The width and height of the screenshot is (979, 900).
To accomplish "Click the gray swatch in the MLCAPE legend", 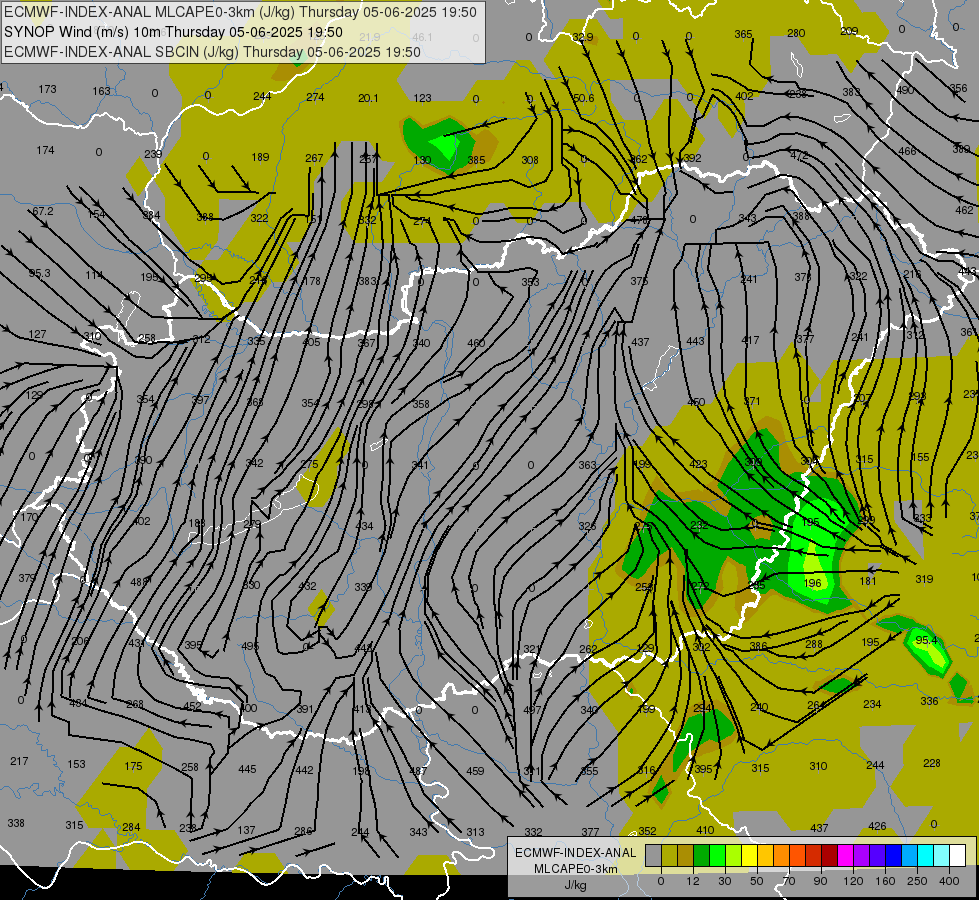I will (654, 856).
